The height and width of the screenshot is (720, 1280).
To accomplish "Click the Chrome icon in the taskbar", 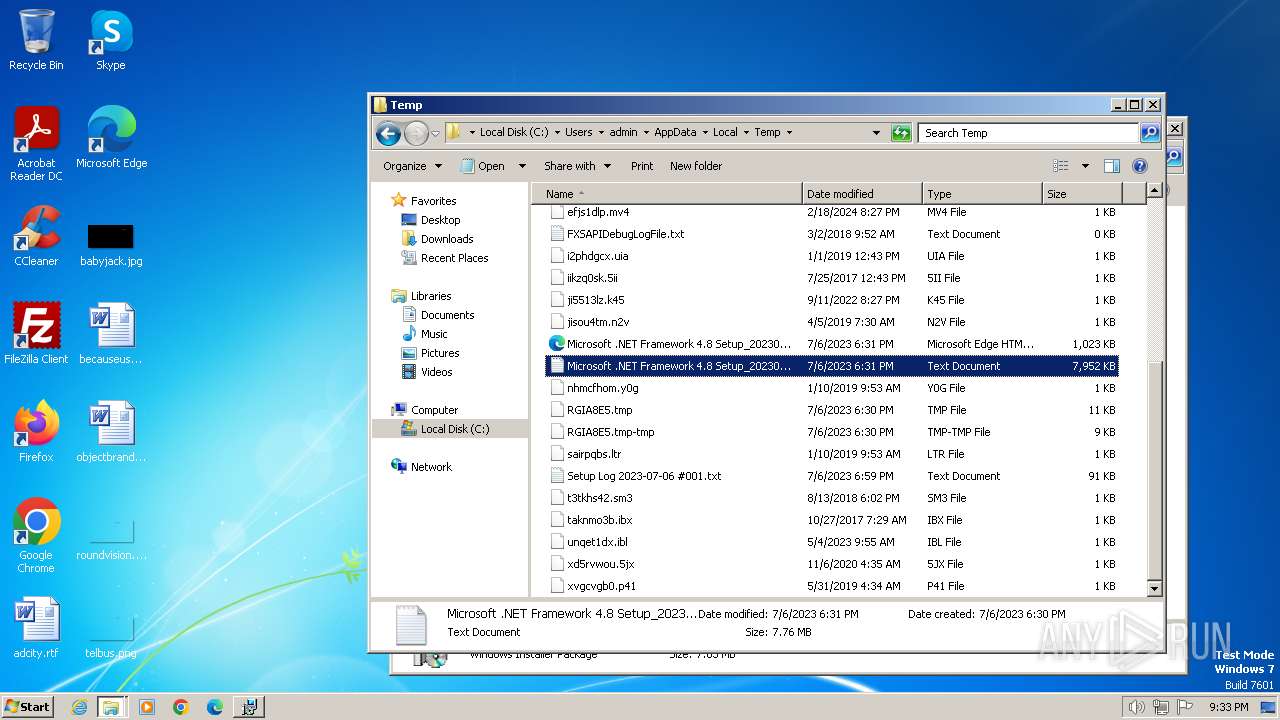I will click(181, 707).
